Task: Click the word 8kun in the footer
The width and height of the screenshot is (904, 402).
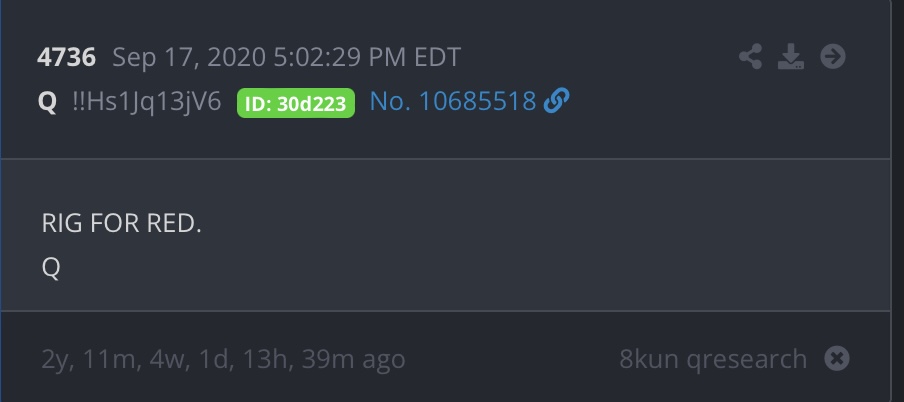Action: tap(649, 359)
